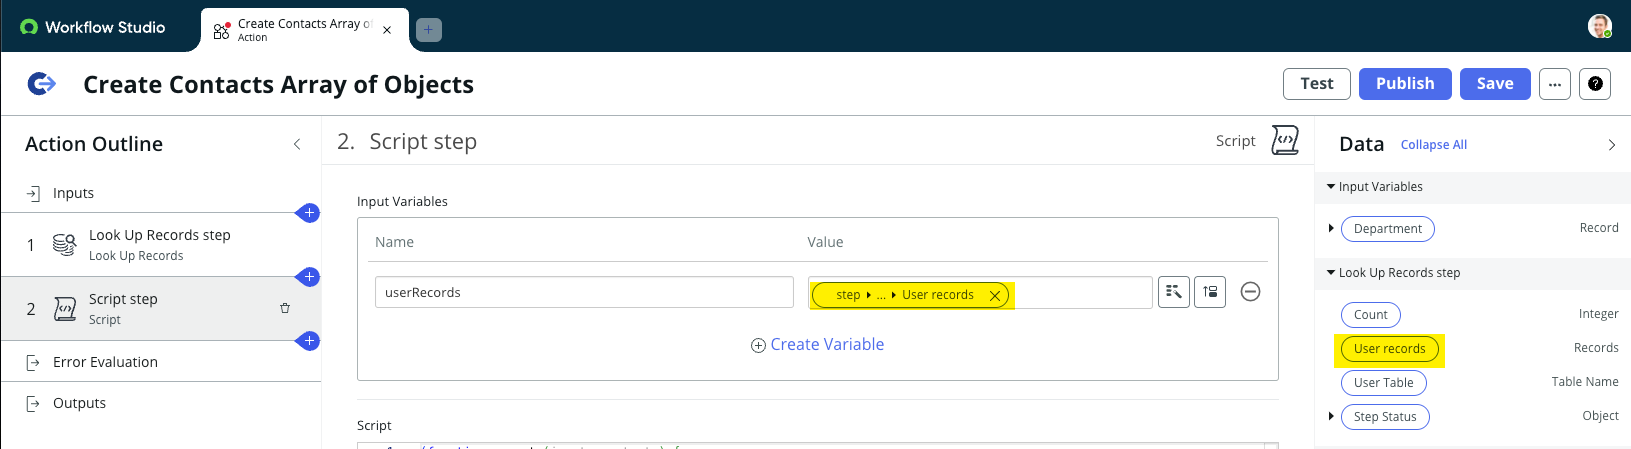Click the Test button

tap(1316, 84)
